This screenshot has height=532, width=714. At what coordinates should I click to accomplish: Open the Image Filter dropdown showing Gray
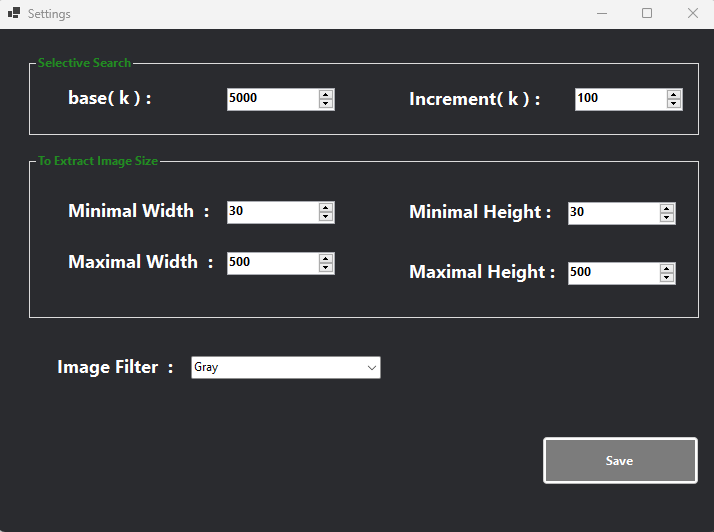286,367
